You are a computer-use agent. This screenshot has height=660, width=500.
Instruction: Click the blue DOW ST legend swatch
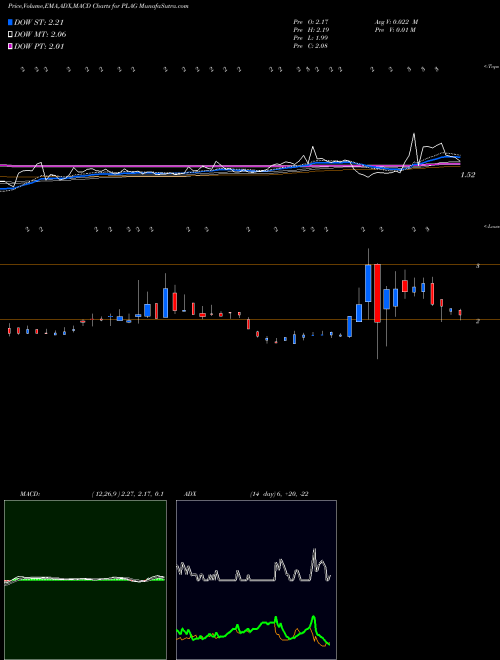pyautogui.click(x=10, y=22)
